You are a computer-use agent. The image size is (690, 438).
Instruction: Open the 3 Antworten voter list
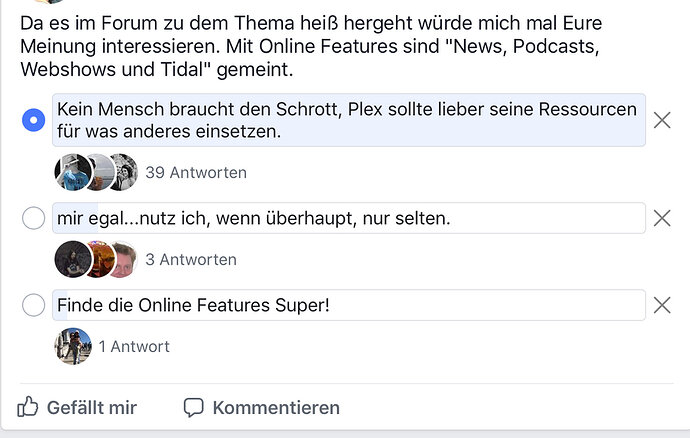191,259
